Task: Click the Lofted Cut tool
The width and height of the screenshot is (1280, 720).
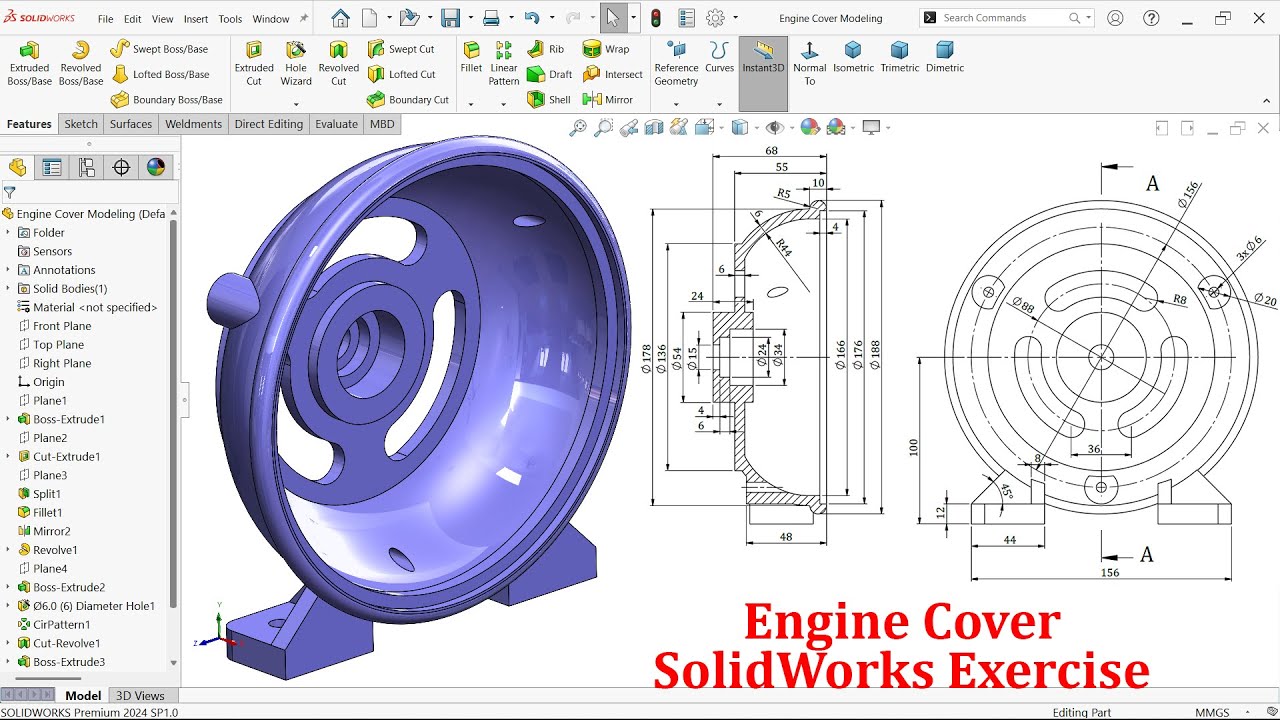Action: [x=401, y=74]
